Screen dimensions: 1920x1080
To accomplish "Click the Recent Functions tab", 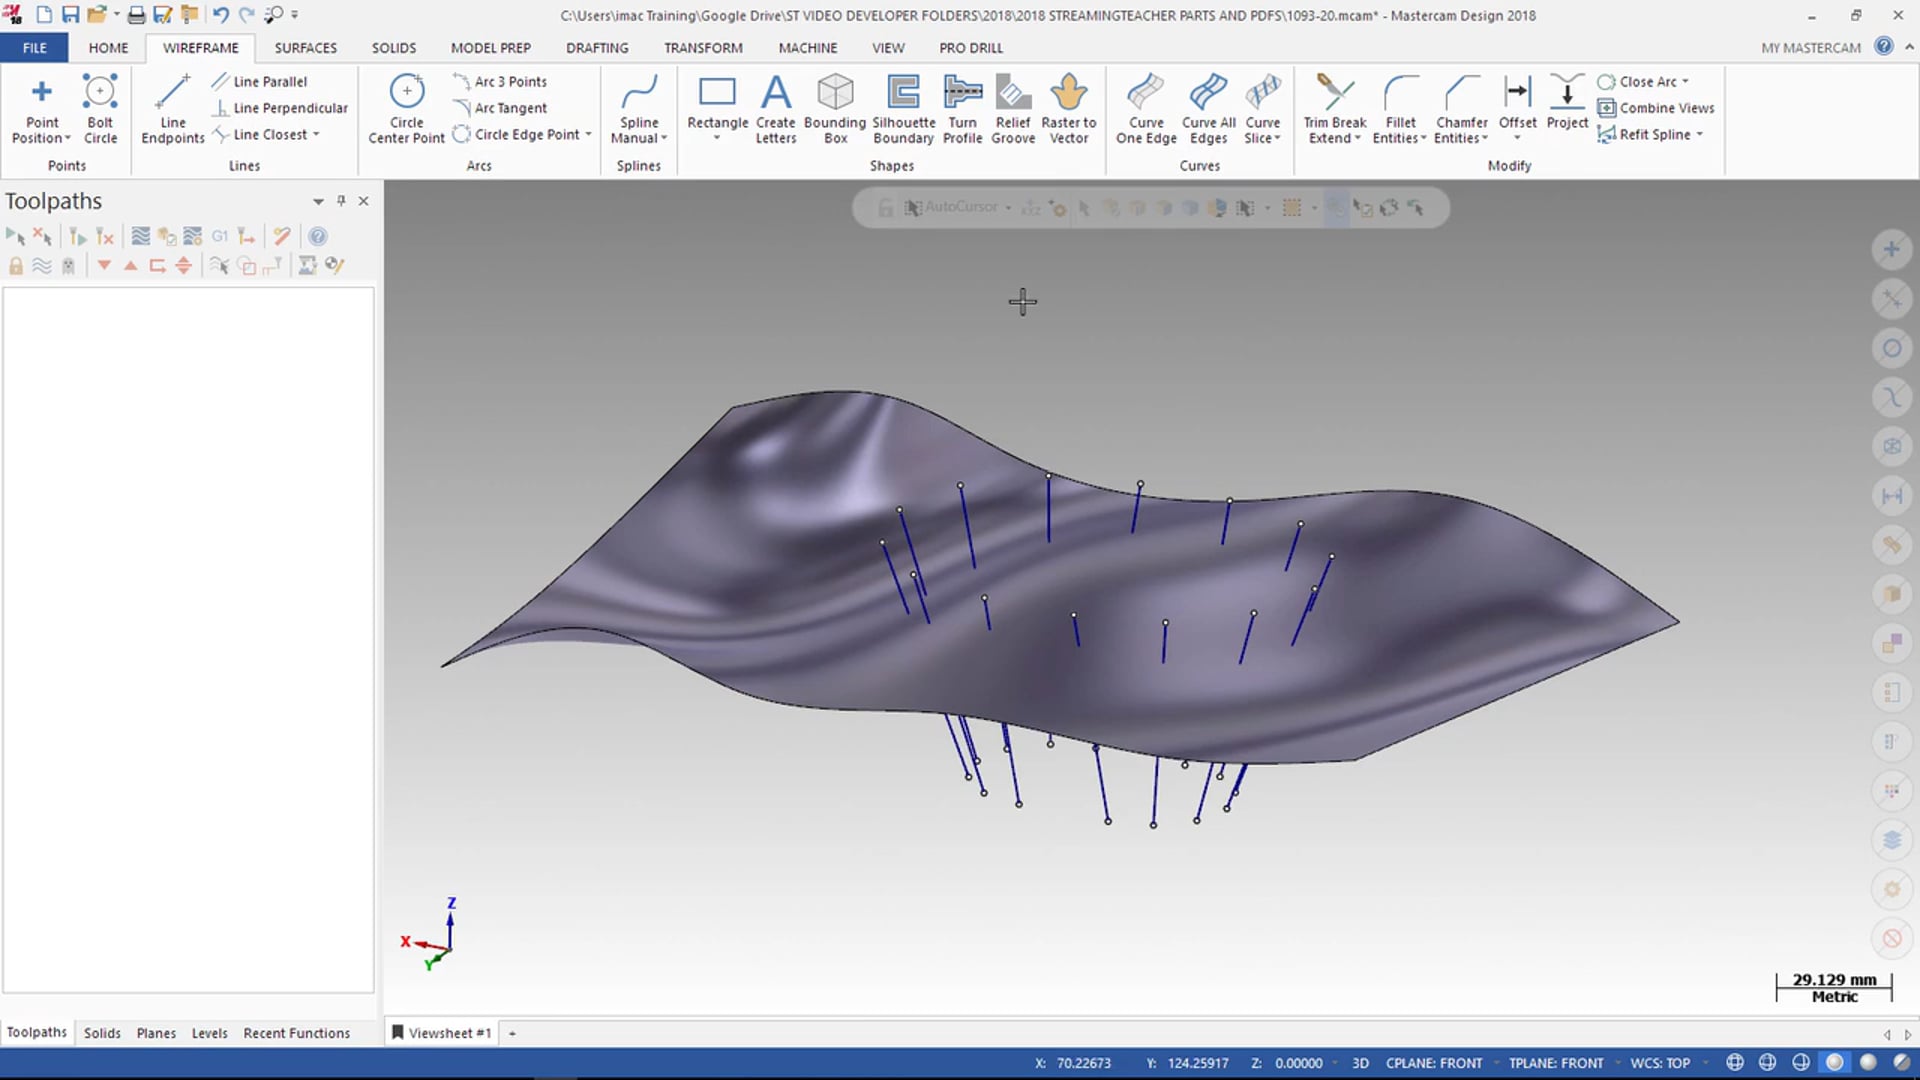I will [x=297, y=1033].
